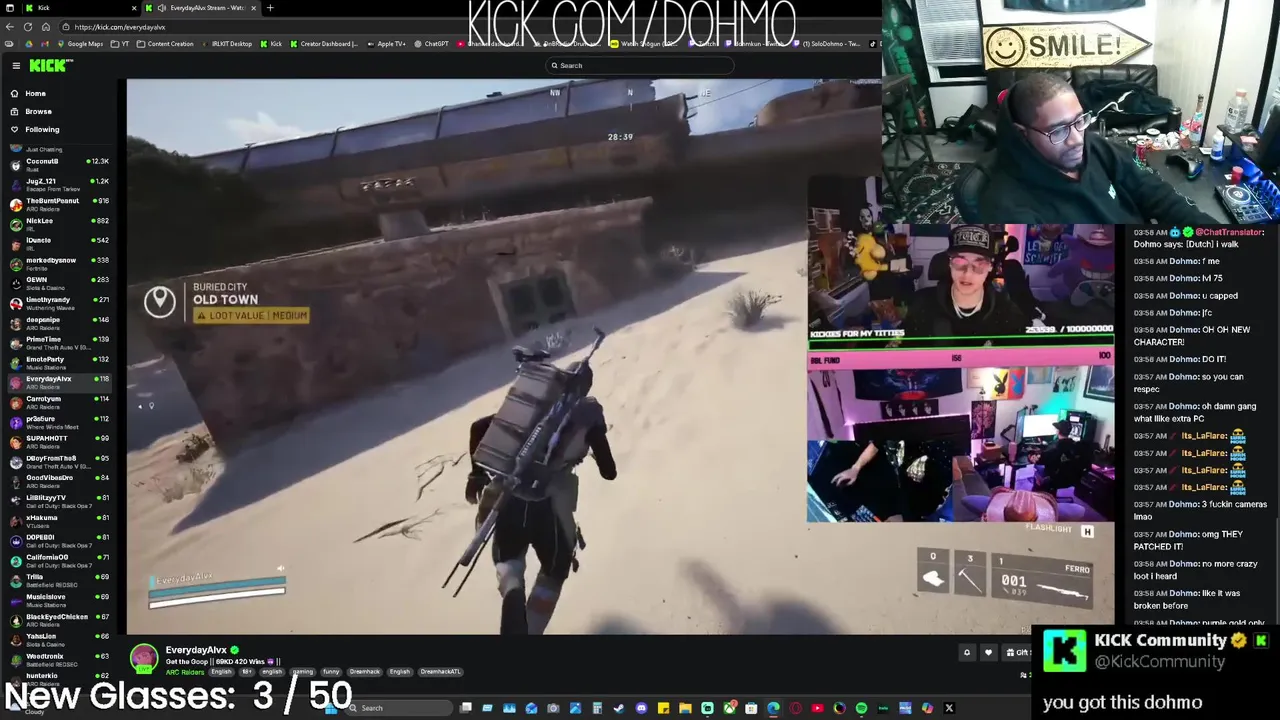
Task: Open CoconutB channel in sidebar
Action: pyautogui.click(x=60, y=164)
